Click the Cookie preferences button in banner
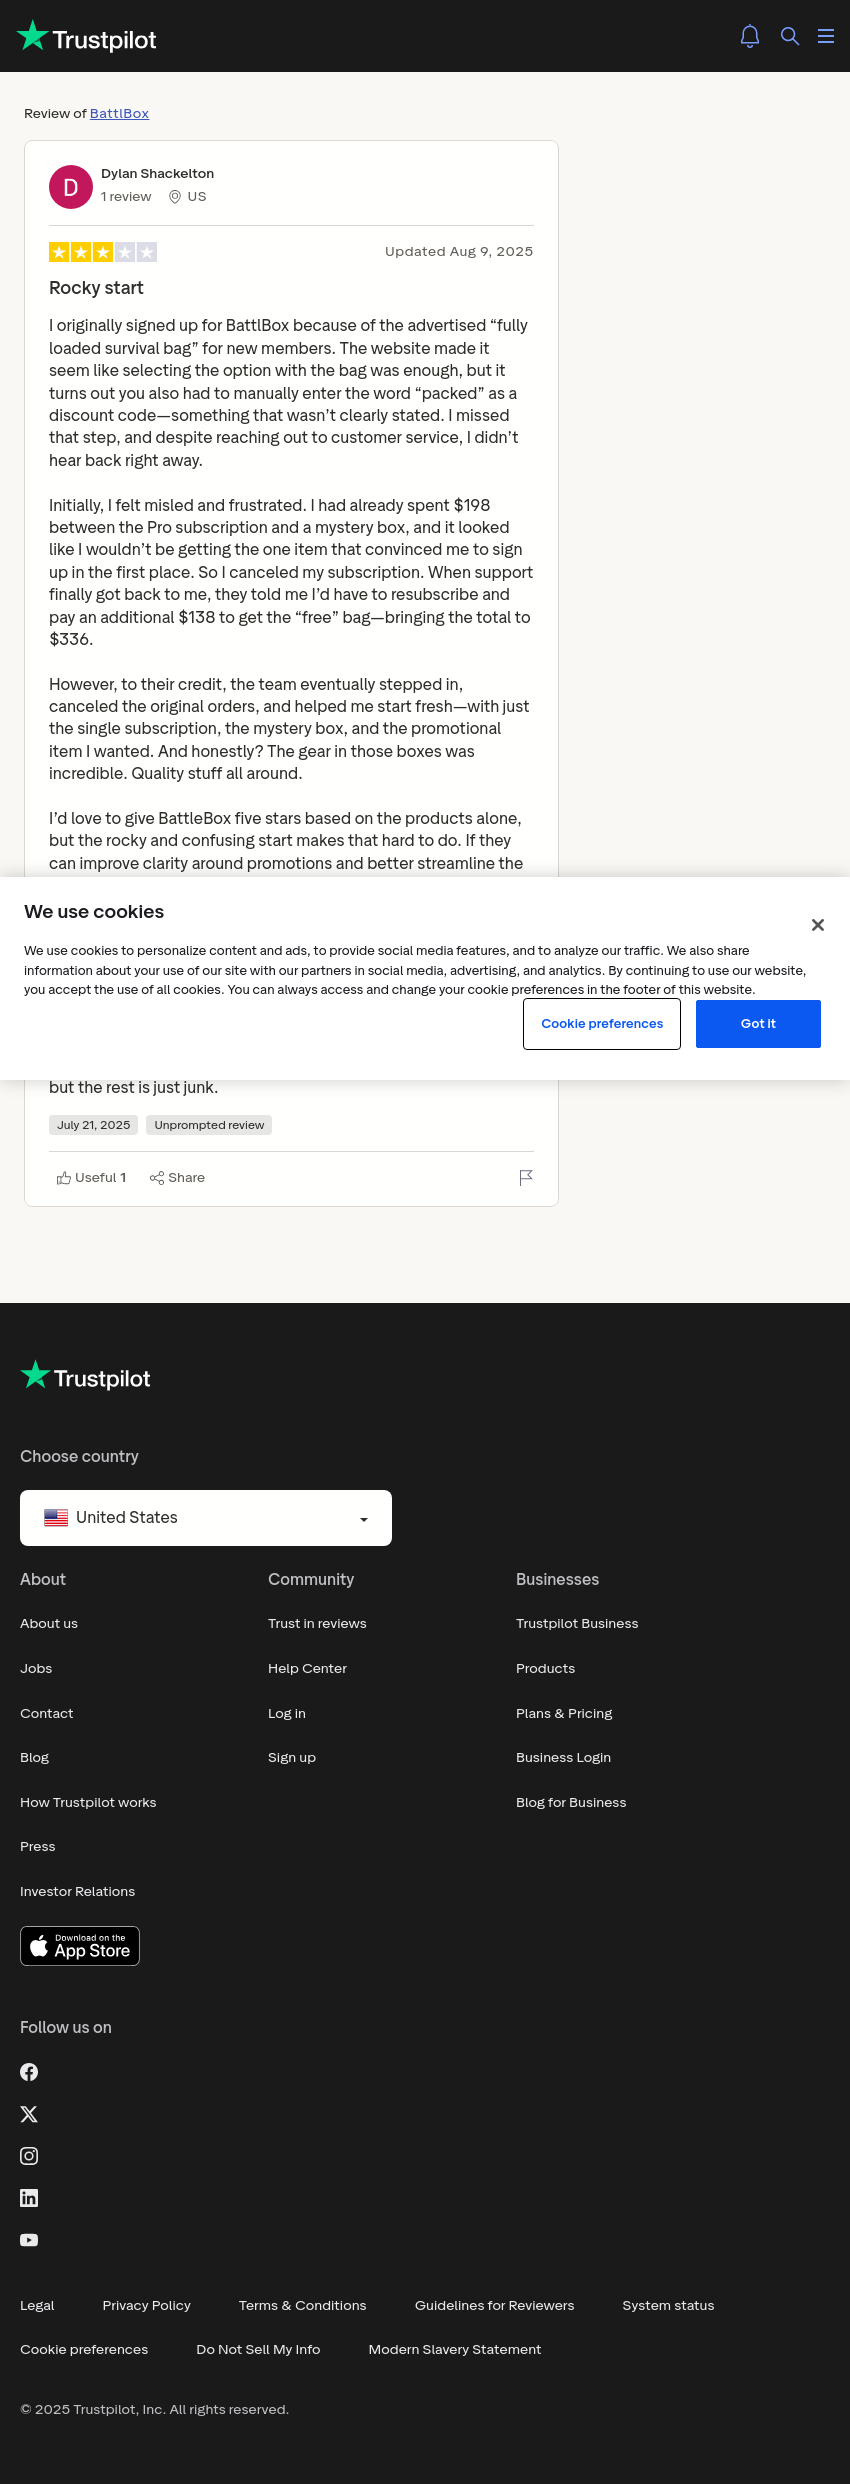 [602, 1024]
